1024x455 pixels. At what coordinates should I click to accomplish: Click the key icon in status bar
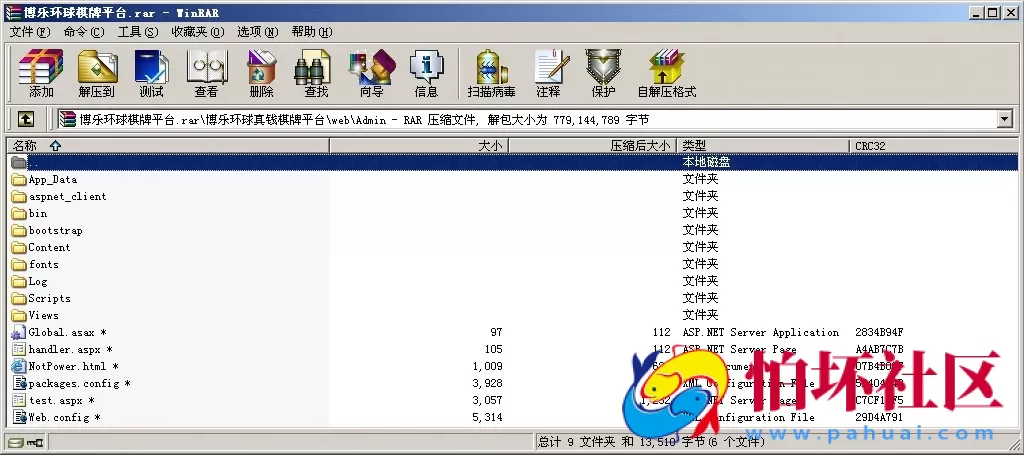pos(35,443)
